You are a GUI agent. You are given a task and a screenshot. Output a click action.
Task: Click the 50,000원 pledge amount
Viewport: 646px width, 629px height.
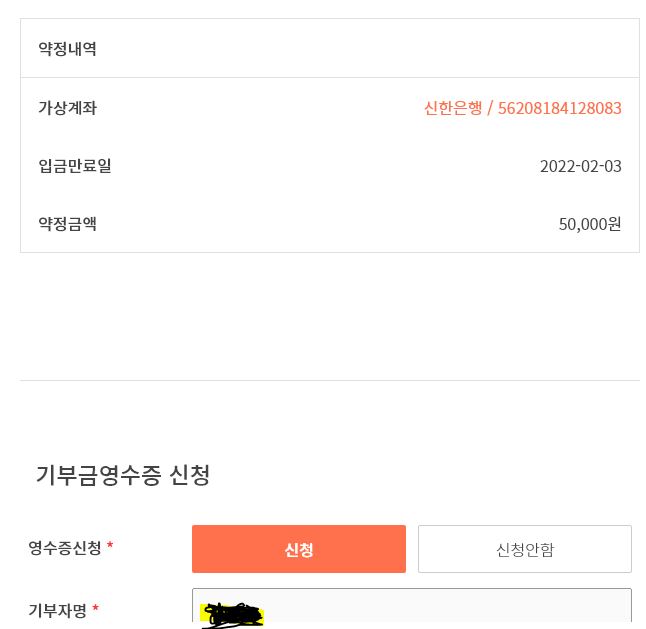pos(589,224)
